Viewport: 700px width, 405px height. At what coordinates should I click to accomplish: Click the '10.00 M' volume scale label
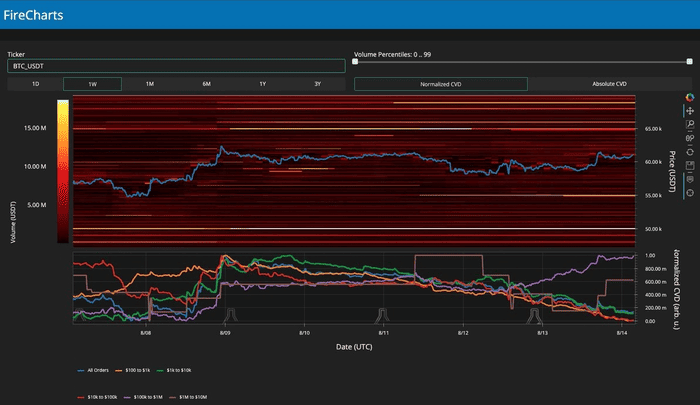pos(35,167)
